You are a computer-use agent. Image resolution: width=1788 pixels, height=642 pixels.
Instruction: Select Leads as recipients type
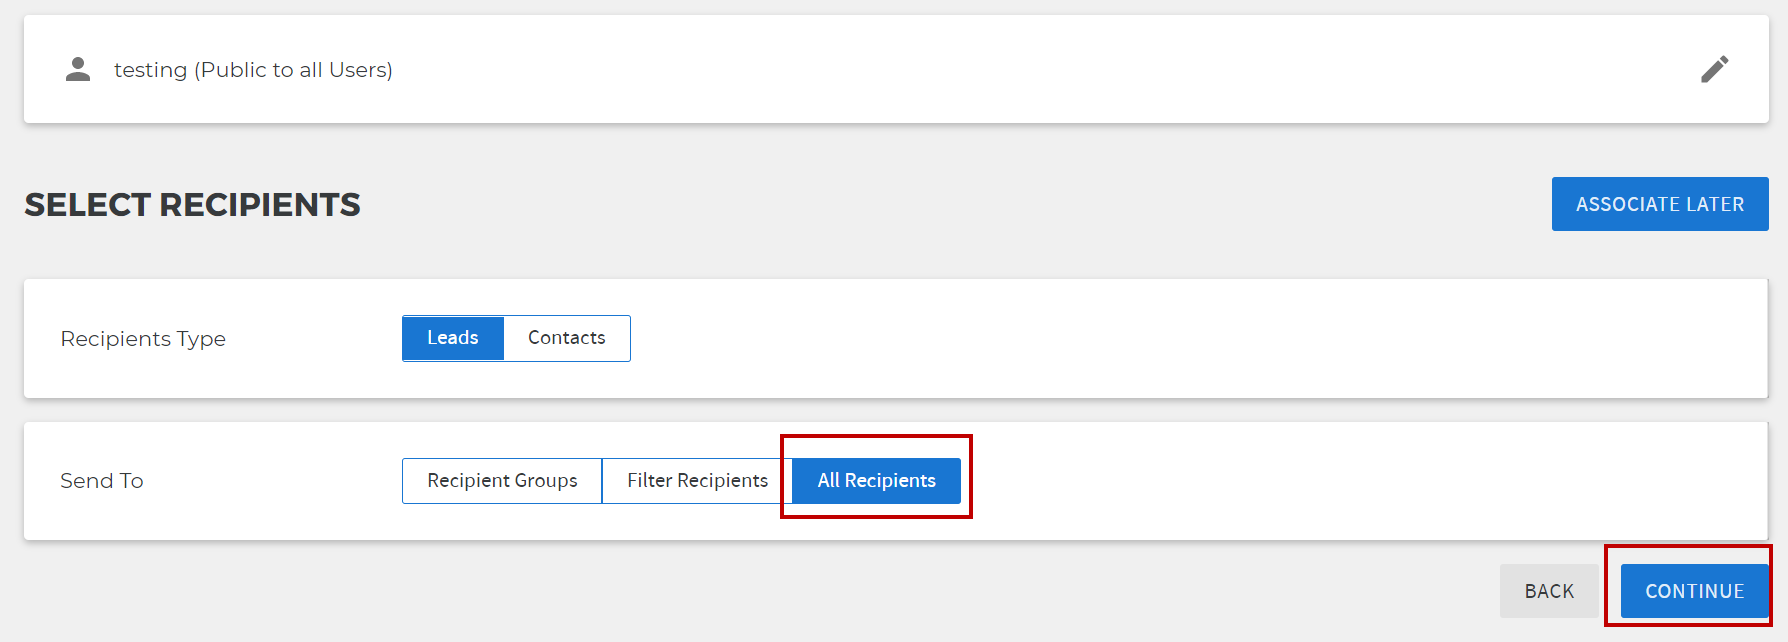point(453,338)
